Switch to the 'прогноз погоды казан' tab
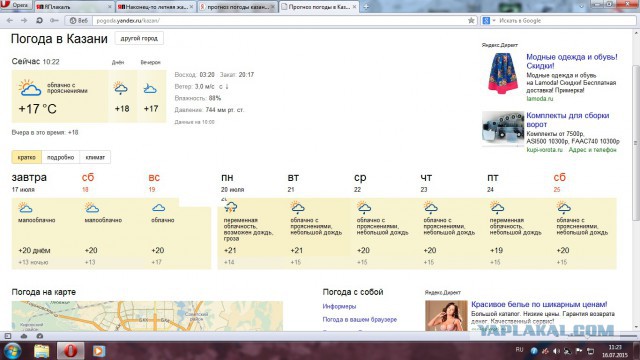640x360 pixels. pos(238,7)
